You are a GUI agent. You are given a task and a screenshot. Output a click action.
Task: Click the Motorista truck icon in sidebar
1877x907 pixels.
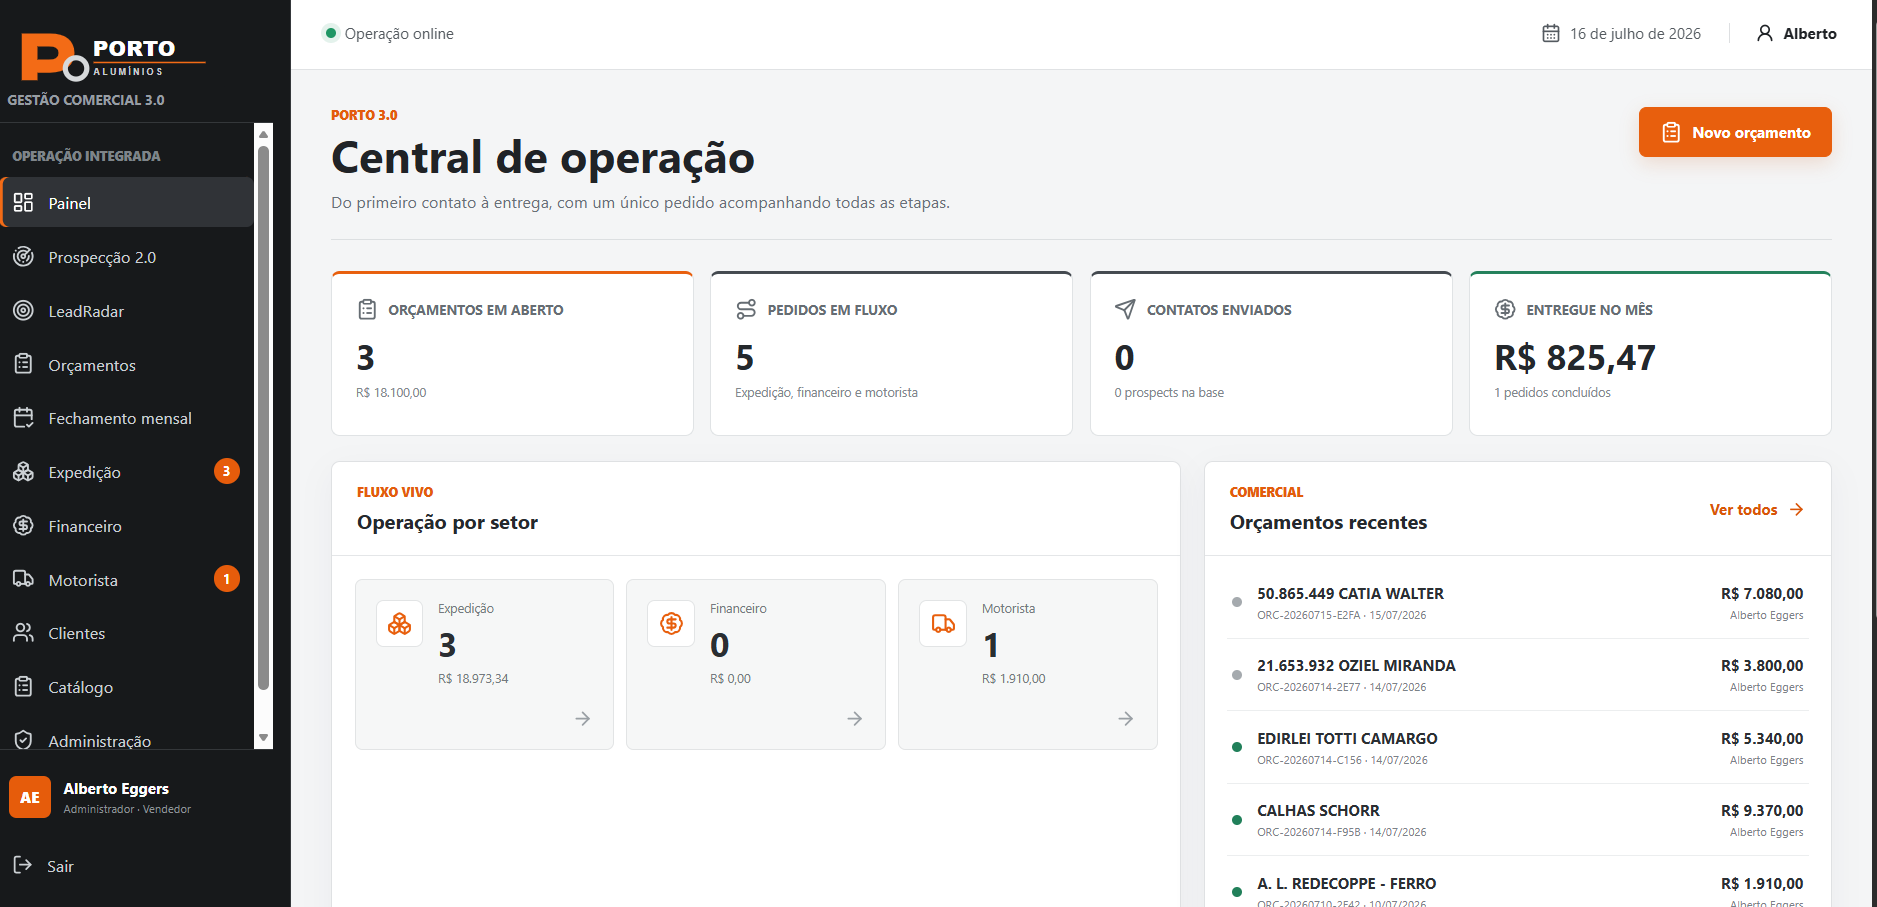coord(23,580)
